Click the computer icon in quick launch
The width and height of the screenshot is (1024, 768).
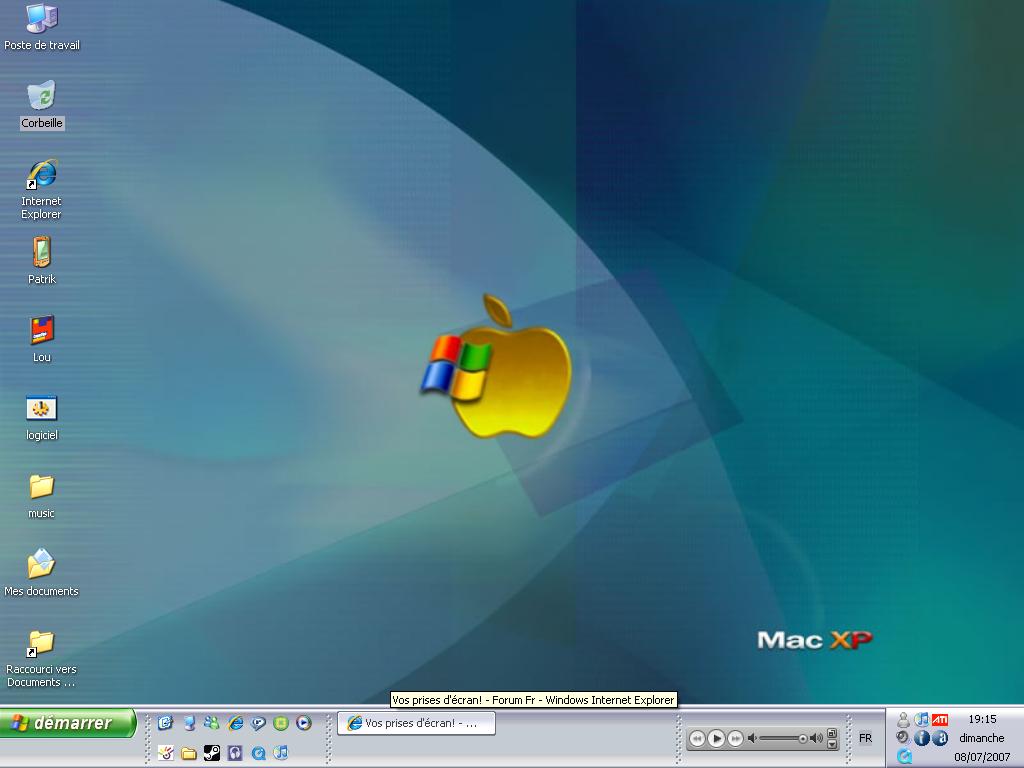pyautogui.click(x=189, y=723)
